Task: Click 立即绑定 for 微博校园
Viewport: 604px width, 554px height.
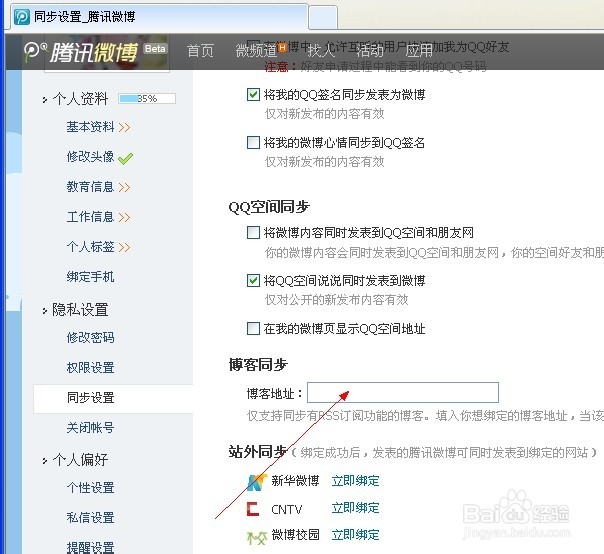Action: point(355,535)
